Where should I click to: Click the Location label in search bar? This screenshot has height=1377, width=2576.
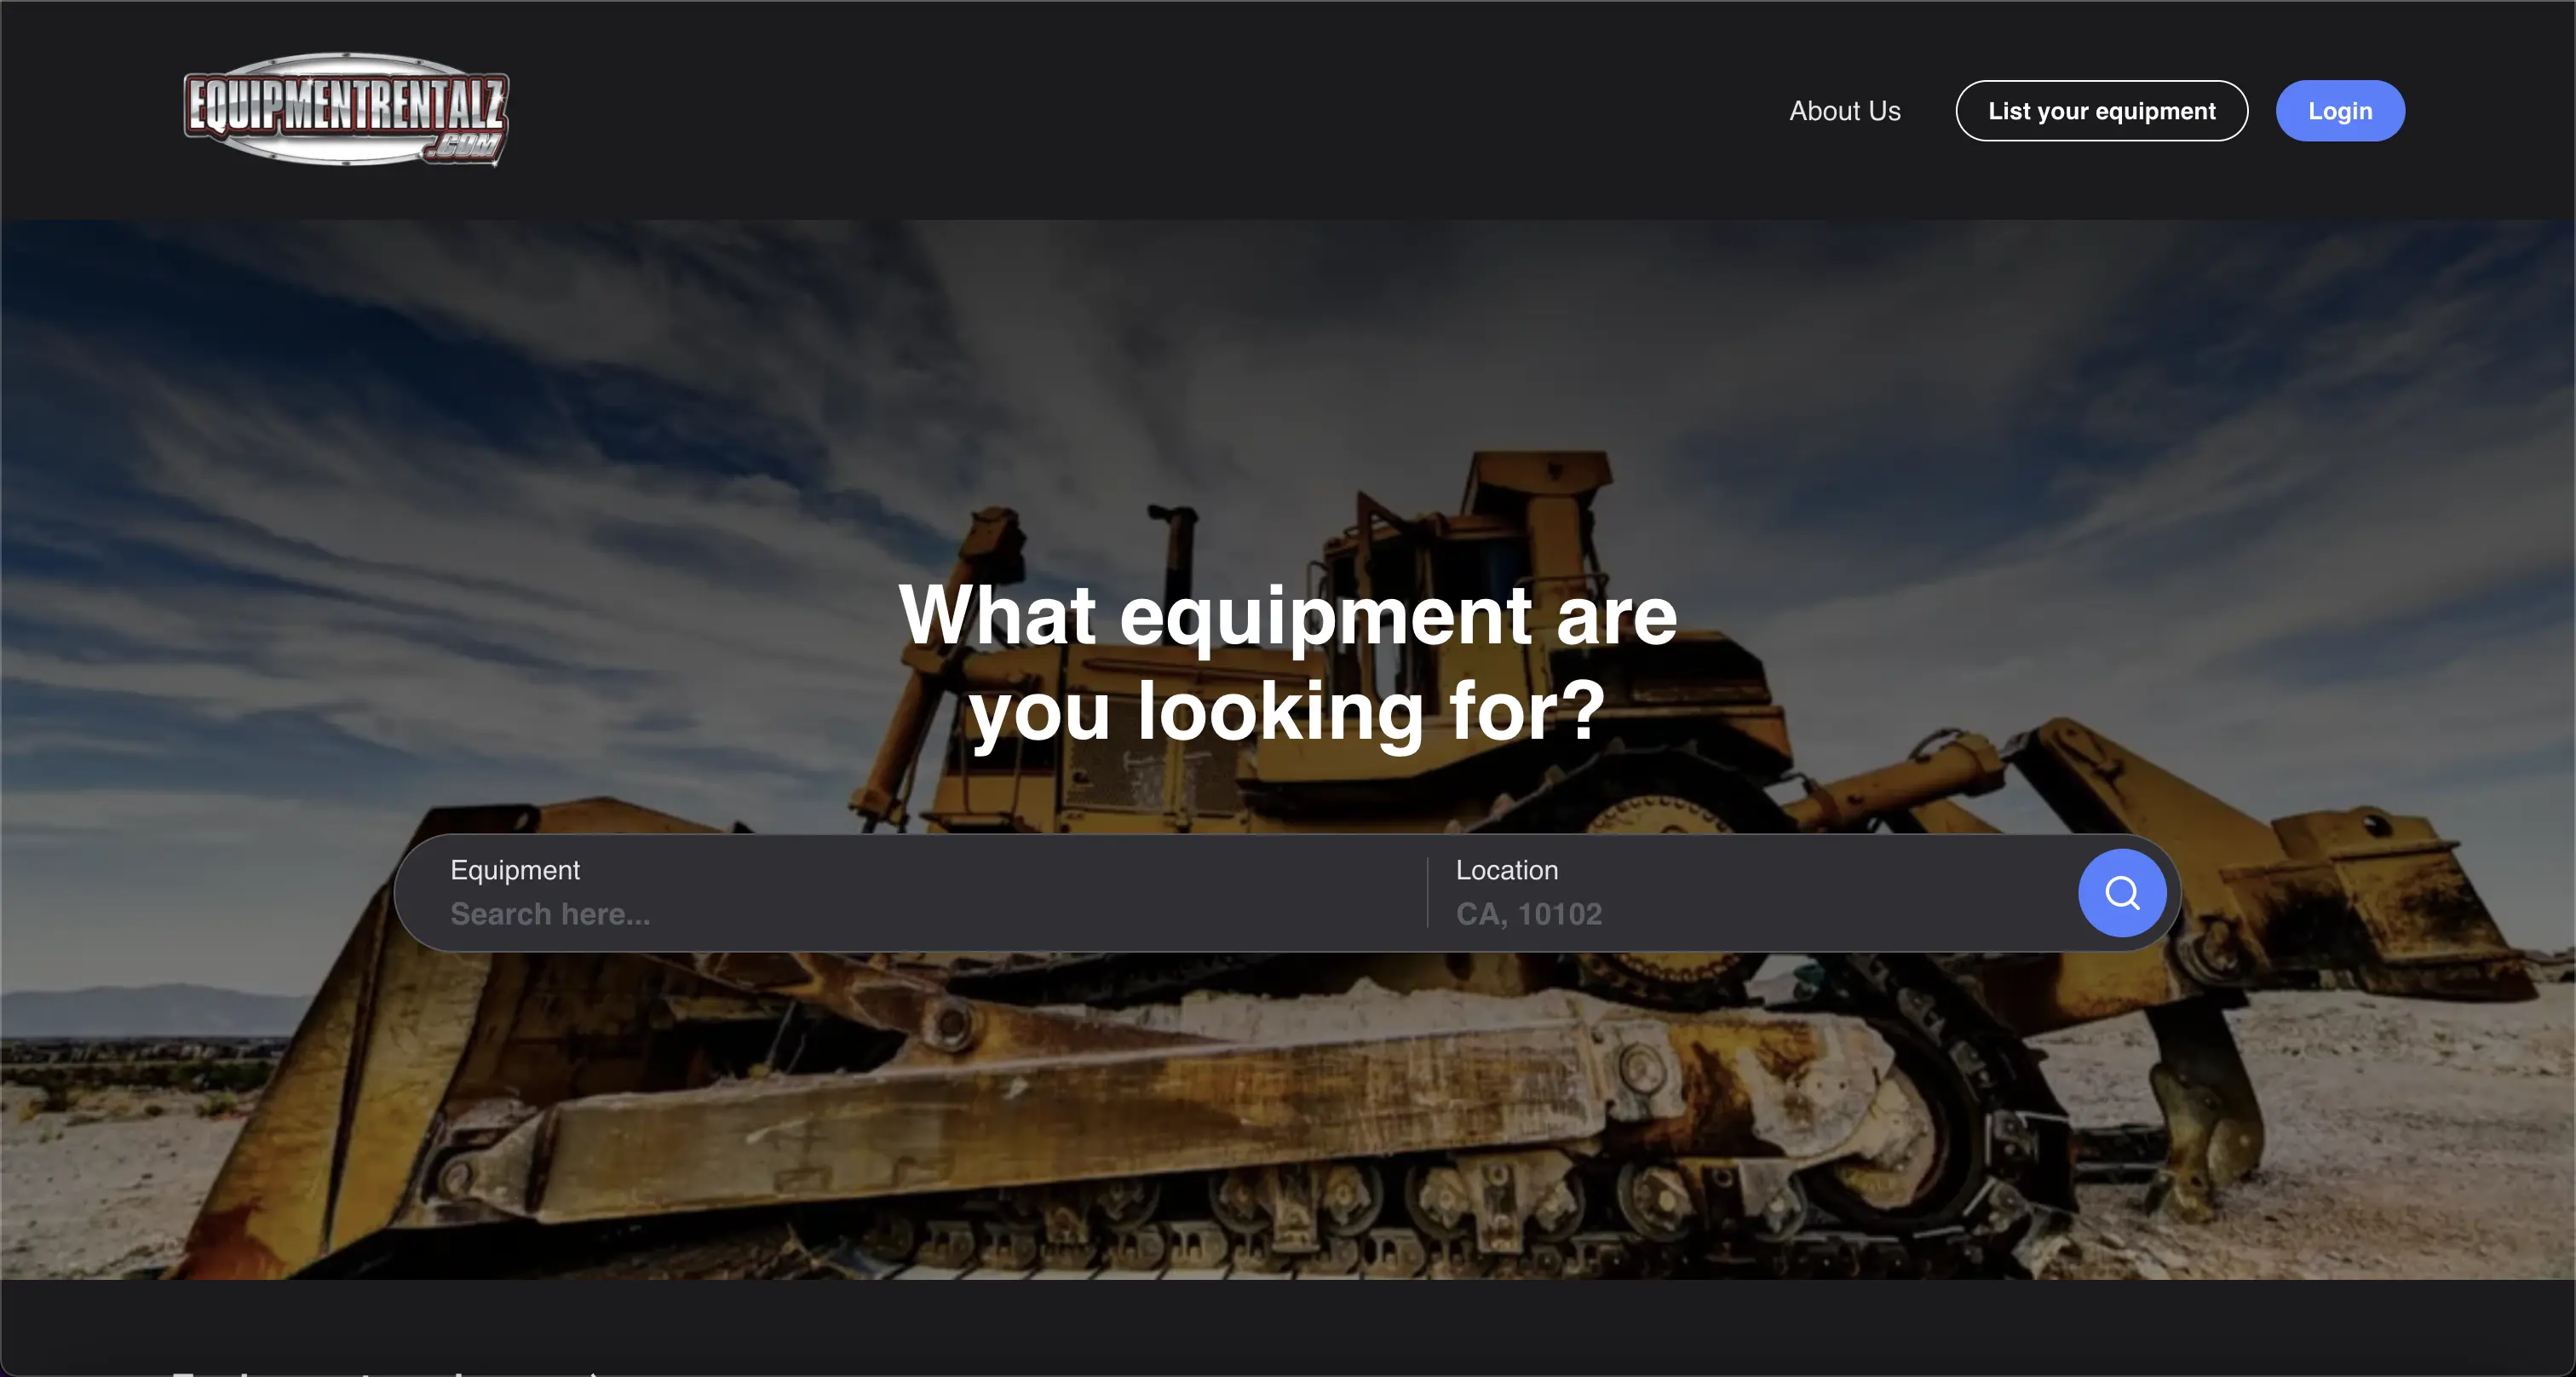(1506, 870)
